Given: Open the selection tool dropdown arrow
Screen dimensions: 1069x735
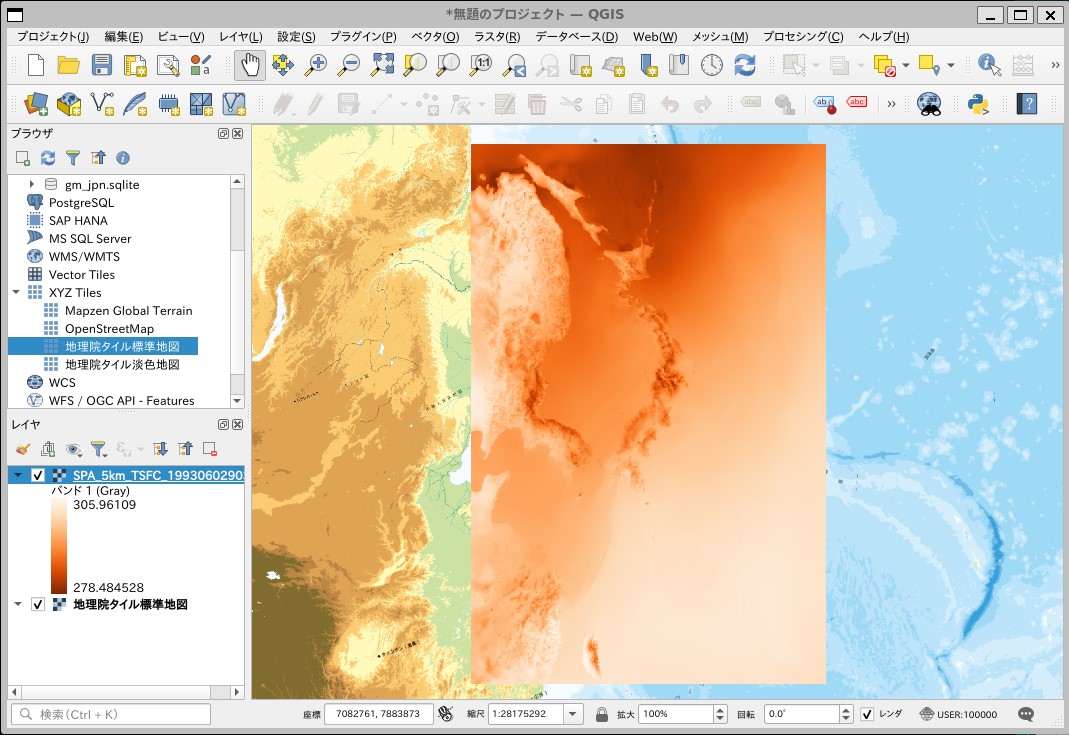Looking at the screenshot, I should tap(816, 65).
